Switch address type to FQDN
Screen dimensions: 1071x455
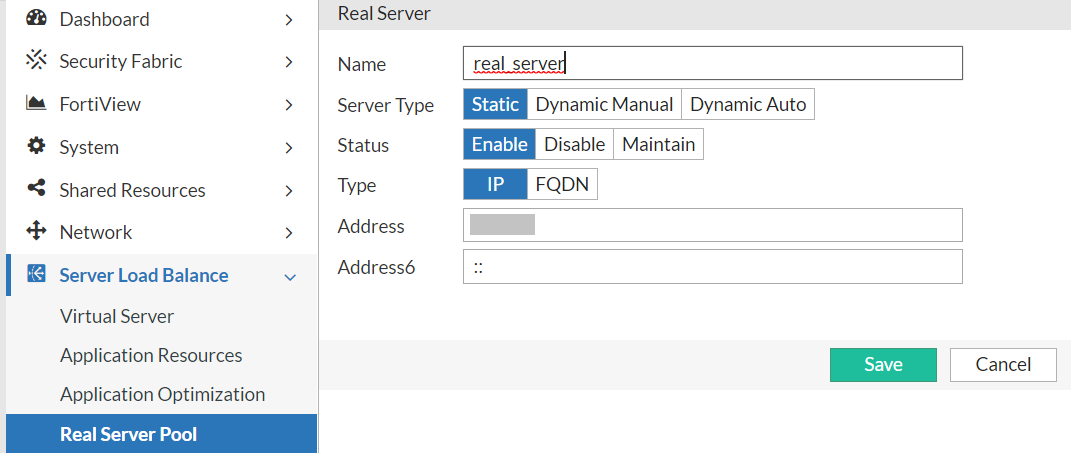[562, 184]
